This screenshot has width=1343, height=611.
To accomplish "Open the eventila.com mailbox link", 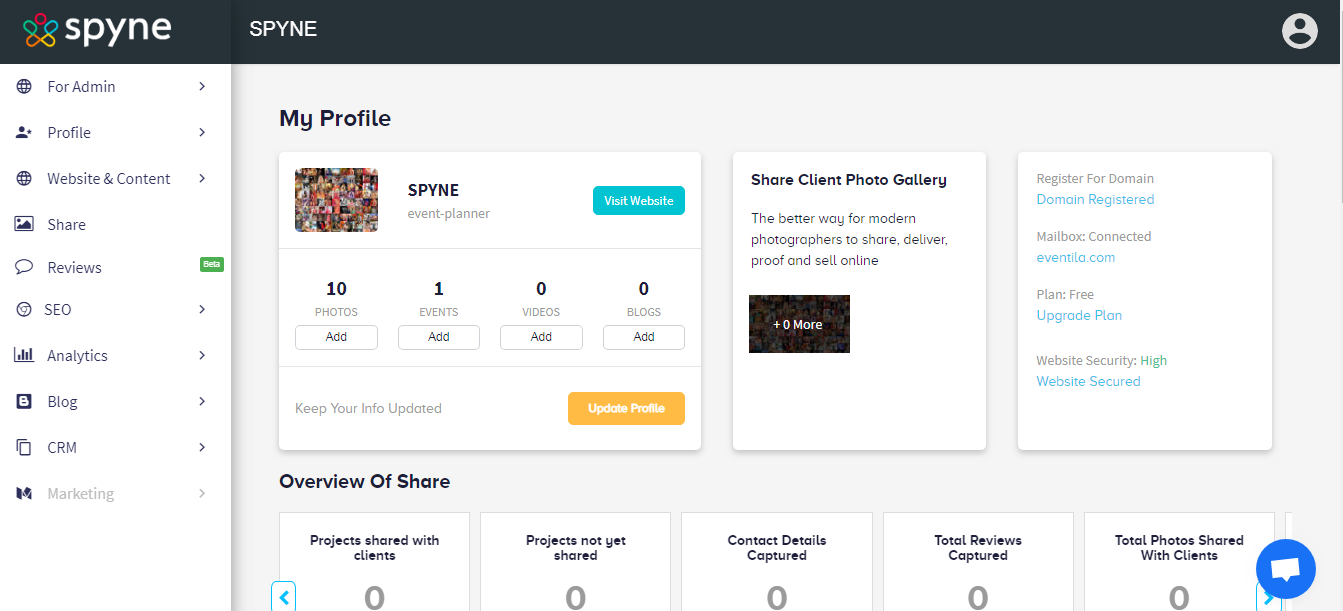I will (x=1076, y=257).
